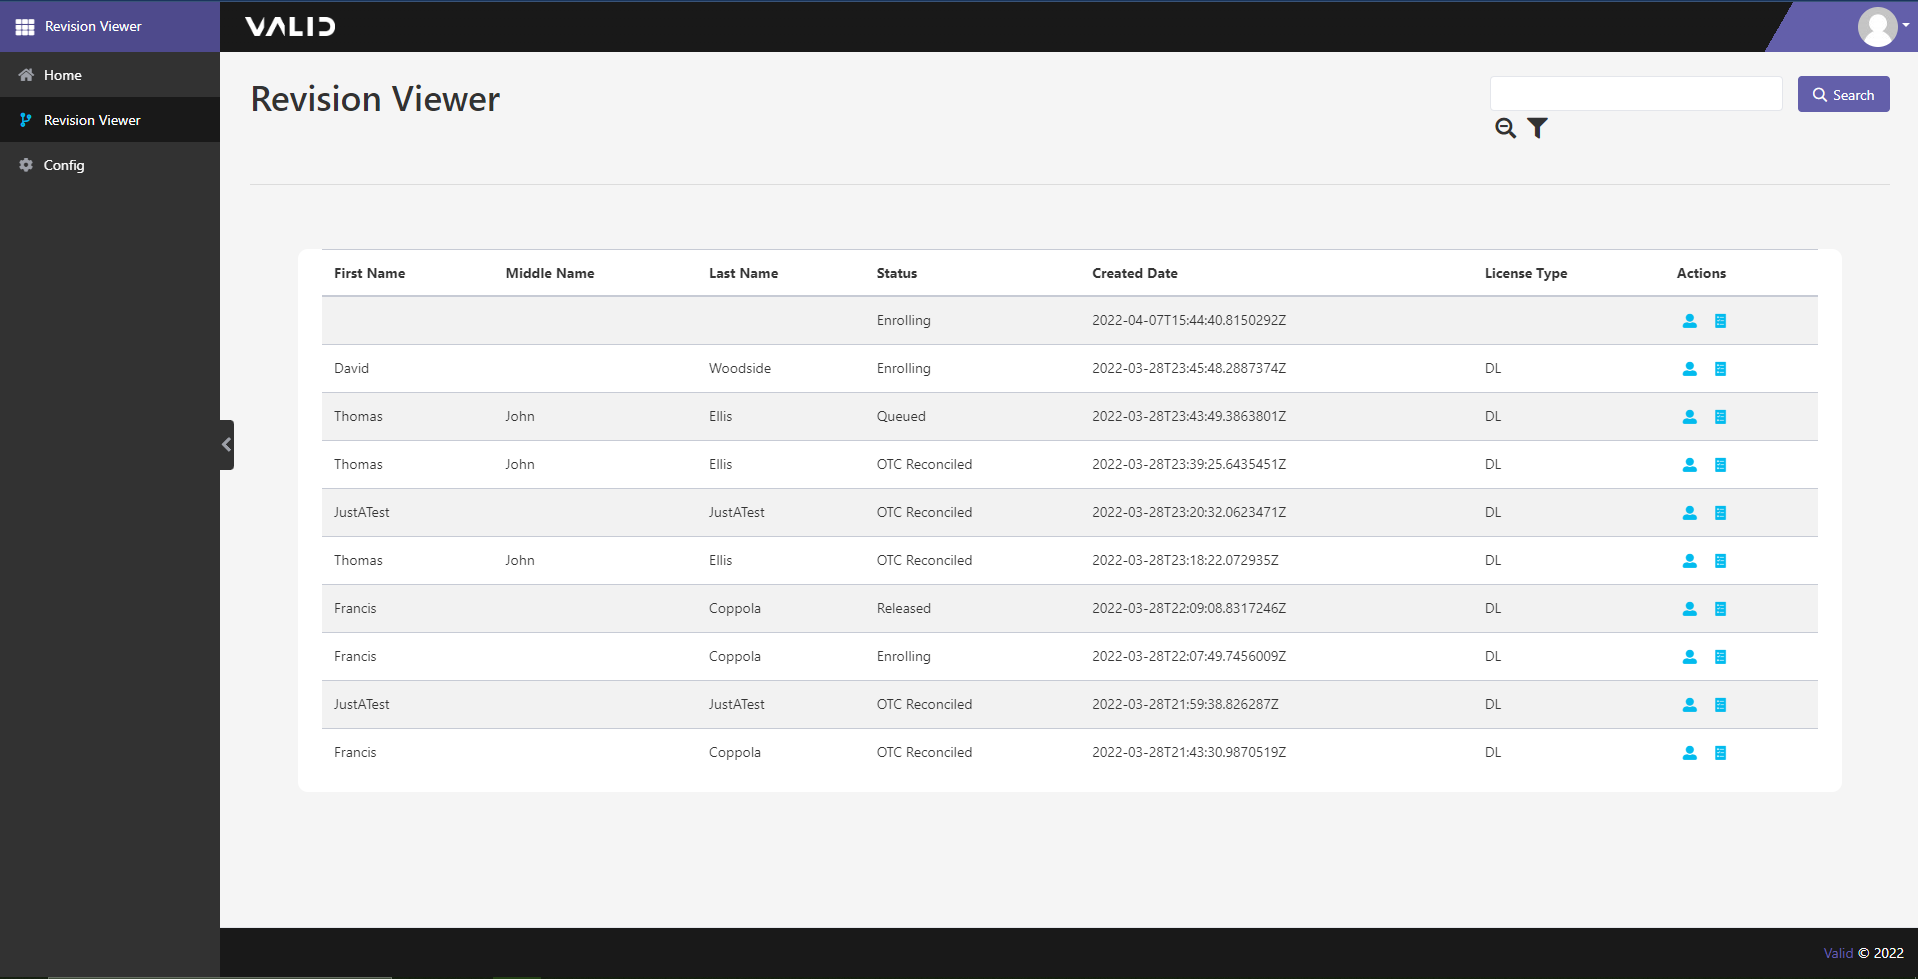This screenshot has height=979, width=1918.
Task: Select Revision Viewer in the sidebar menu
Action: point(92,120)
